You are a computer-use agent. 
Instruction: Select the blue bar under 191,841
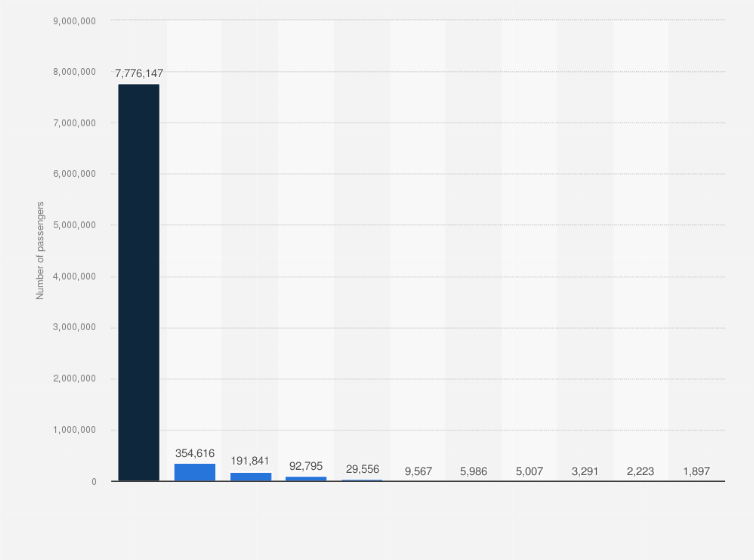(251, 477)
